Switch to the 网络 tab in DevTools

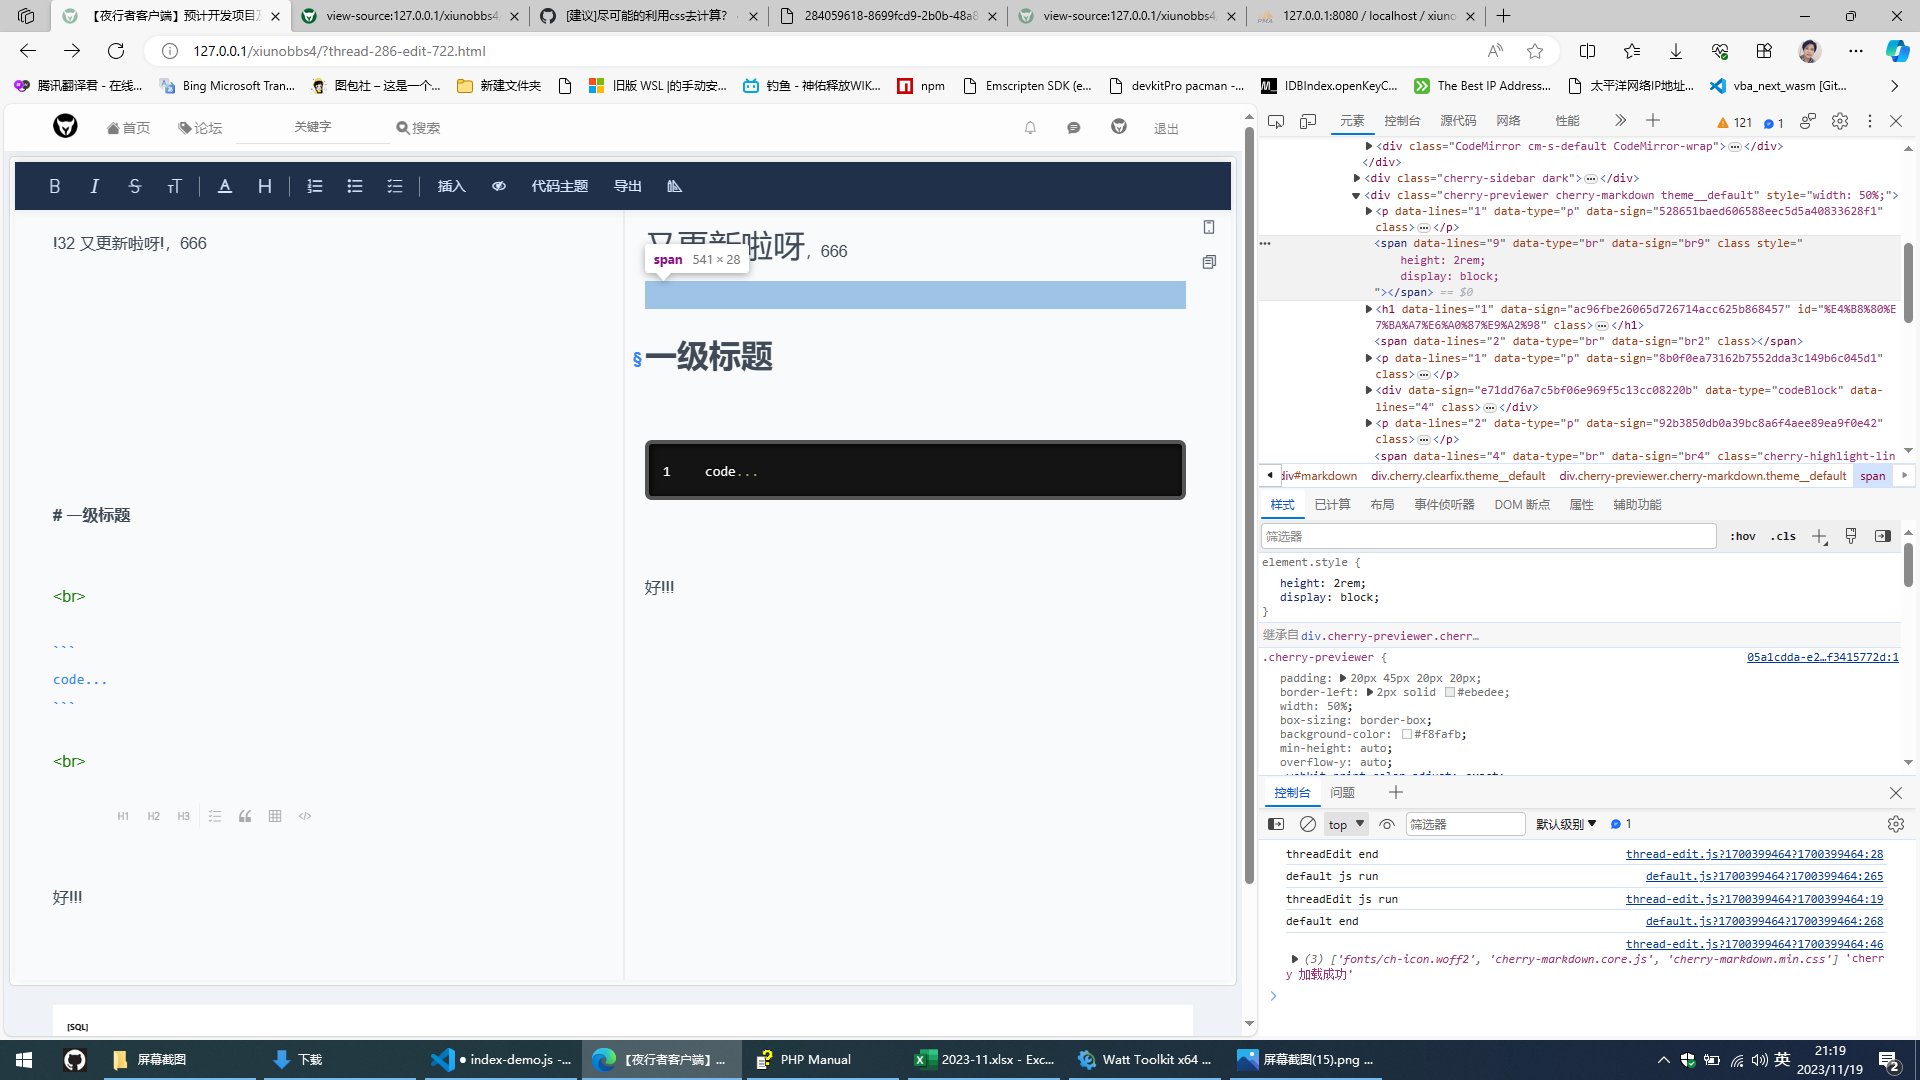click(x=1508, y=120)
